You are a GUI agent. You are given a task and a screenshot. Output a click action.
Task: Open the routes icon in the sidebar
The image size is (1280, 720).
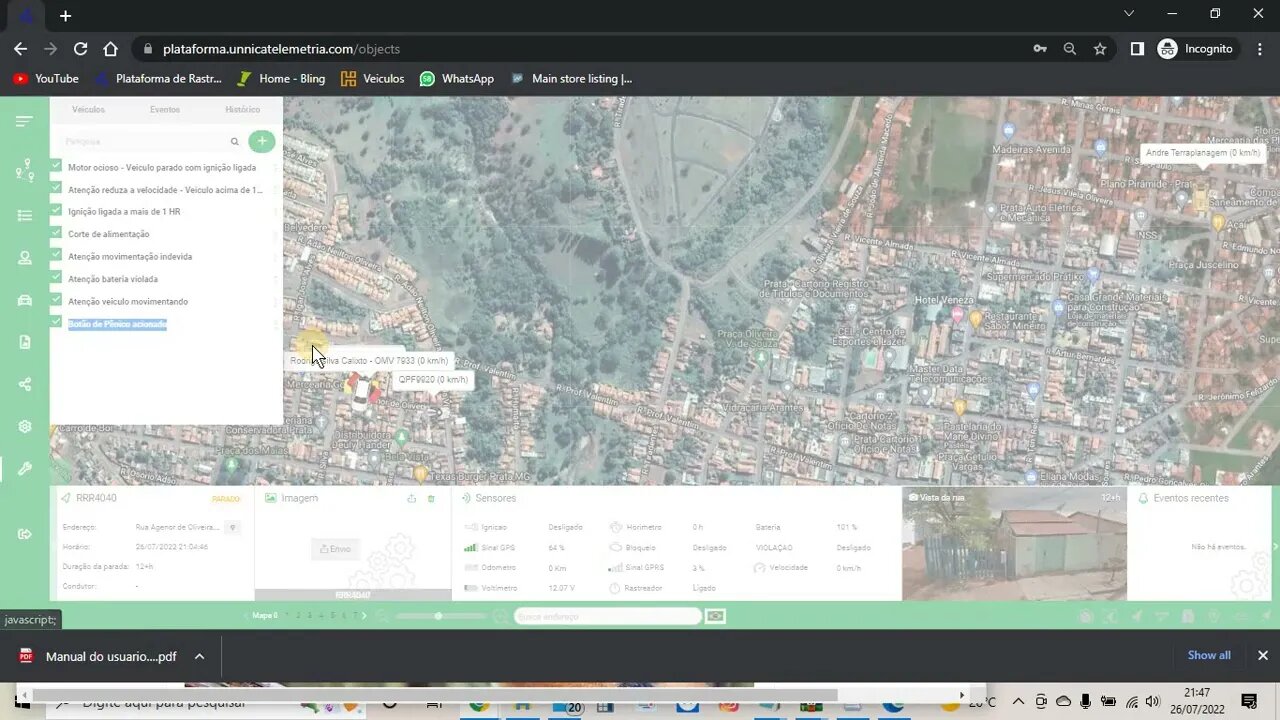pyautogui.click(x=24, y=170)
